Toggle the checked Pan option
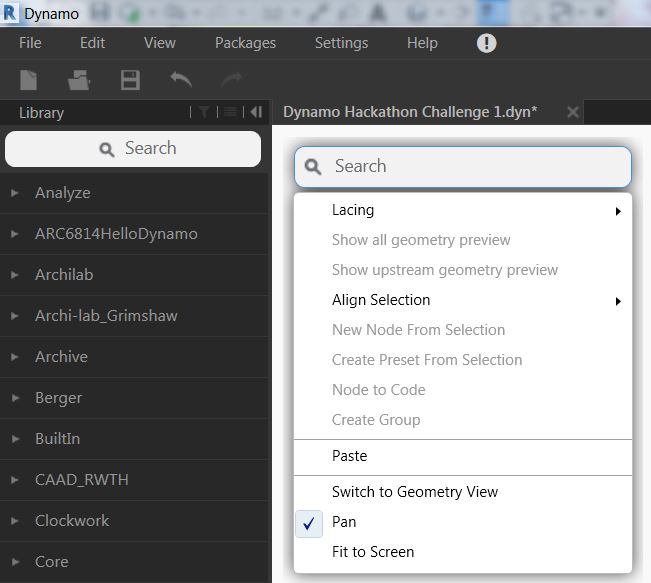 463,522
